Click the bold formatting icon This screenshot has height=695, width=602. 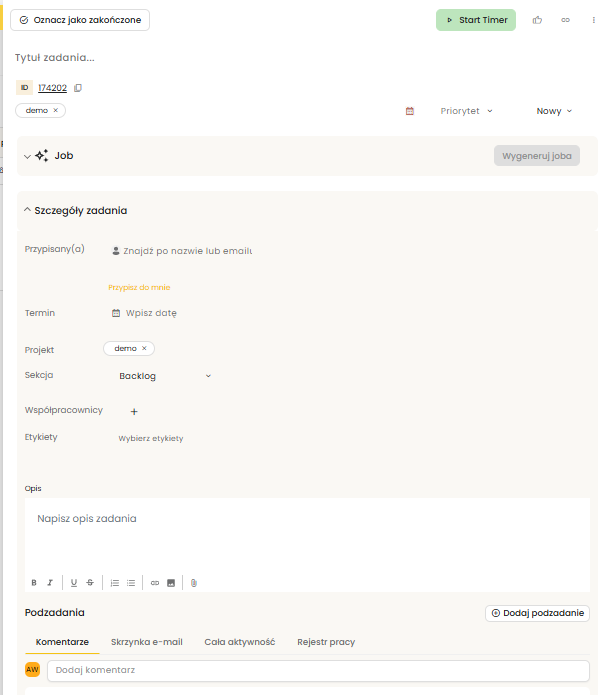[34, 582]
